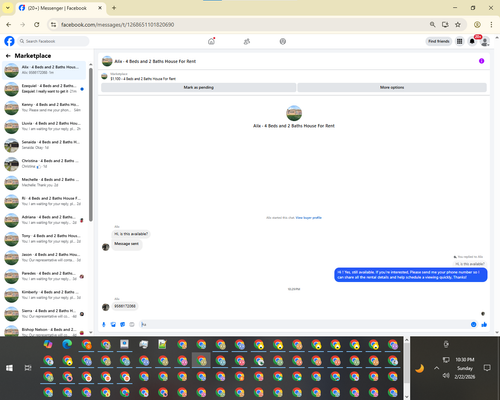Click the 9588172068 phone number message
Screen dimensions: 500x400
click(x=125, y=306)
